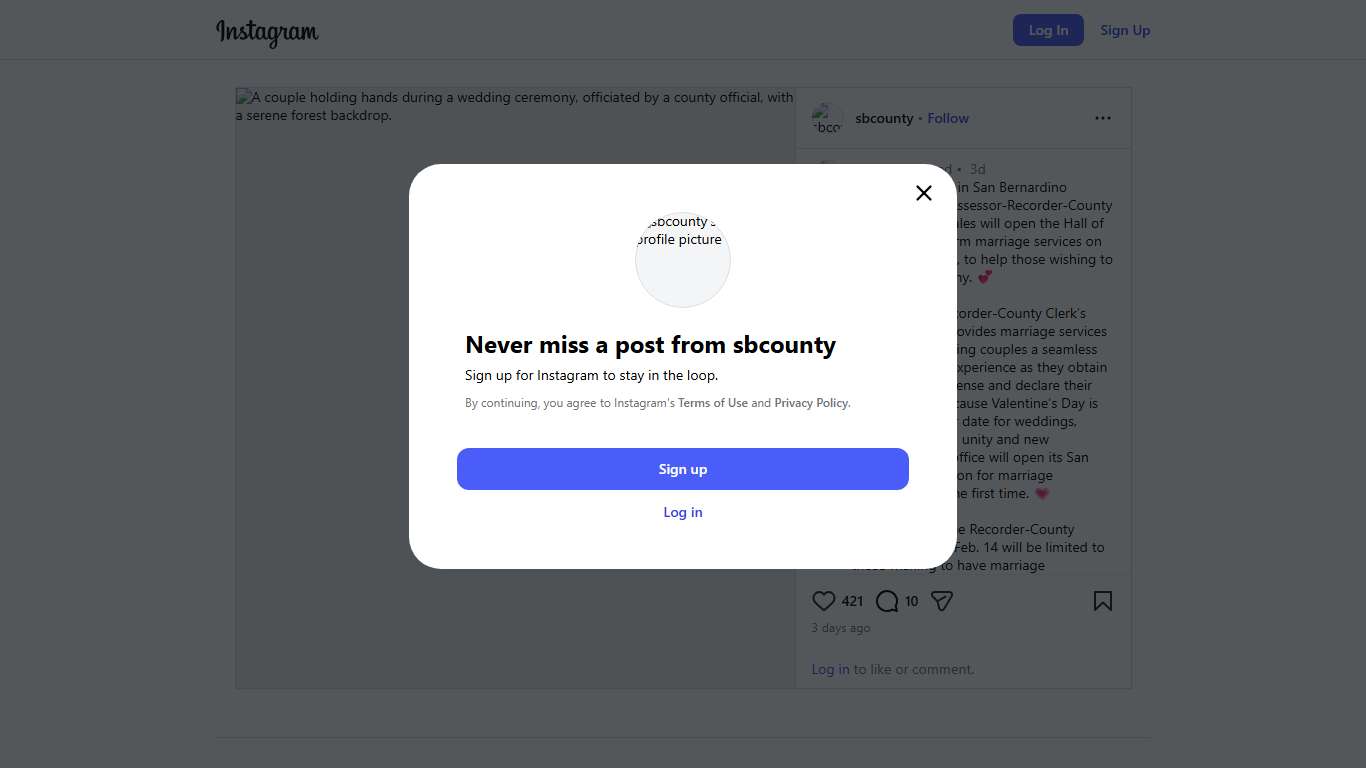1366x768 pixels.
Task: Click the heart like icon
Action: pos(823,601)
